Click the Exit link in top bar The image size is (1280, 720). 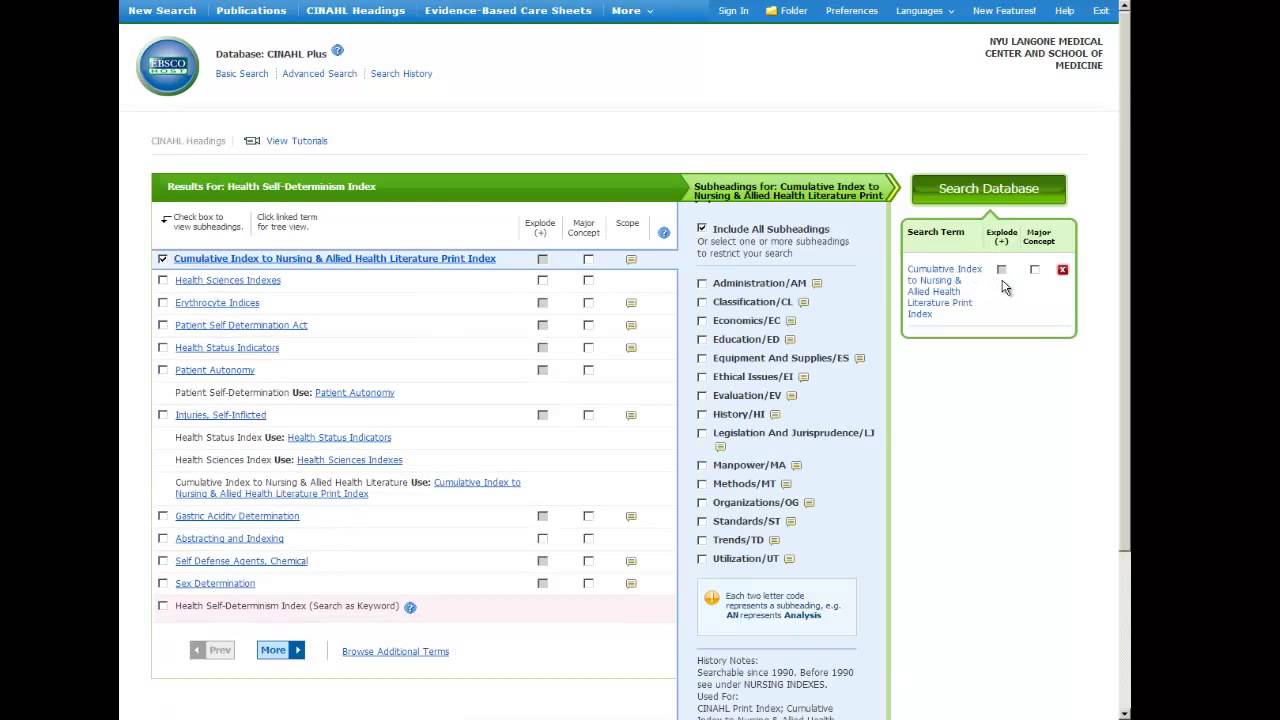(x=1100, y=11)
